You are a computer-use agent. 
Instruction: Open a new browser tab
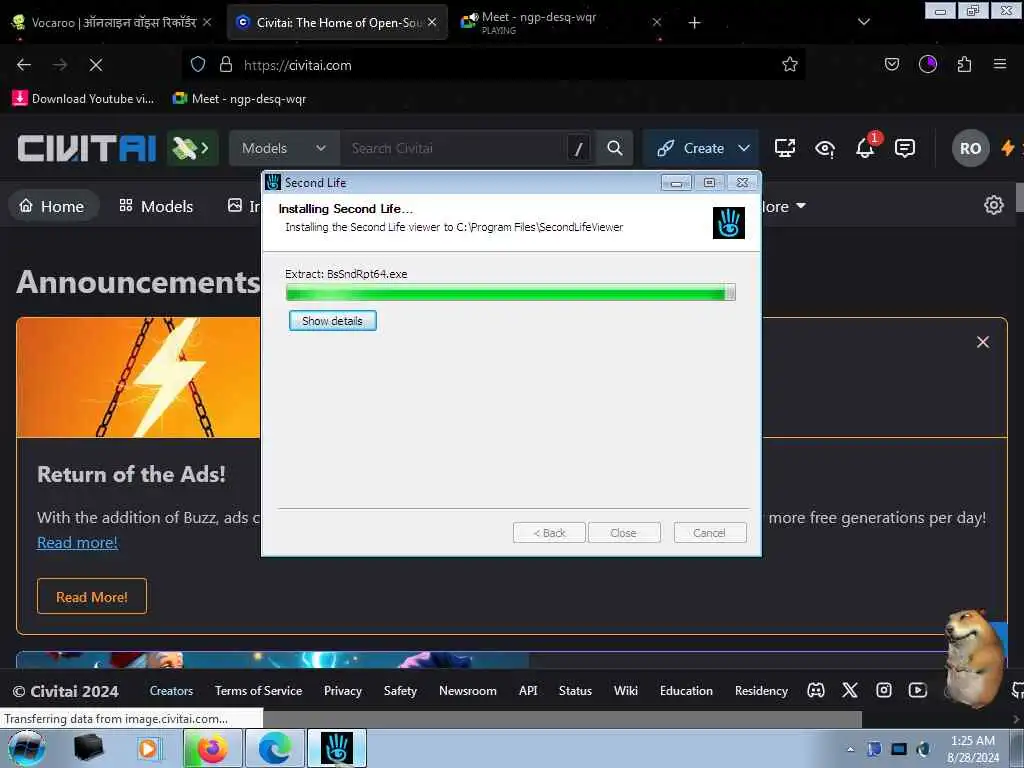click(x=694, y=23)
